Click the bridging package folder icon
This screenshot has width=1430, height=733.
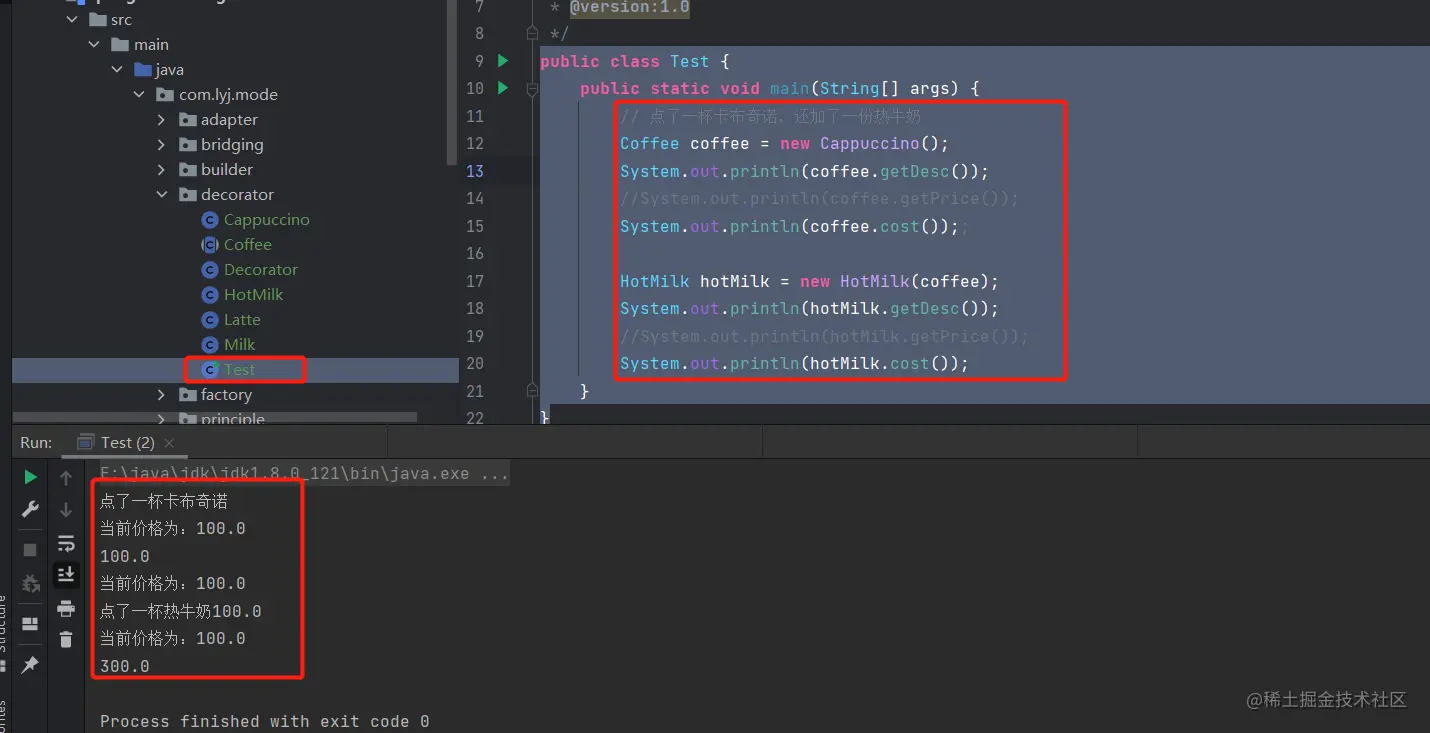click(x=187, y=145)
